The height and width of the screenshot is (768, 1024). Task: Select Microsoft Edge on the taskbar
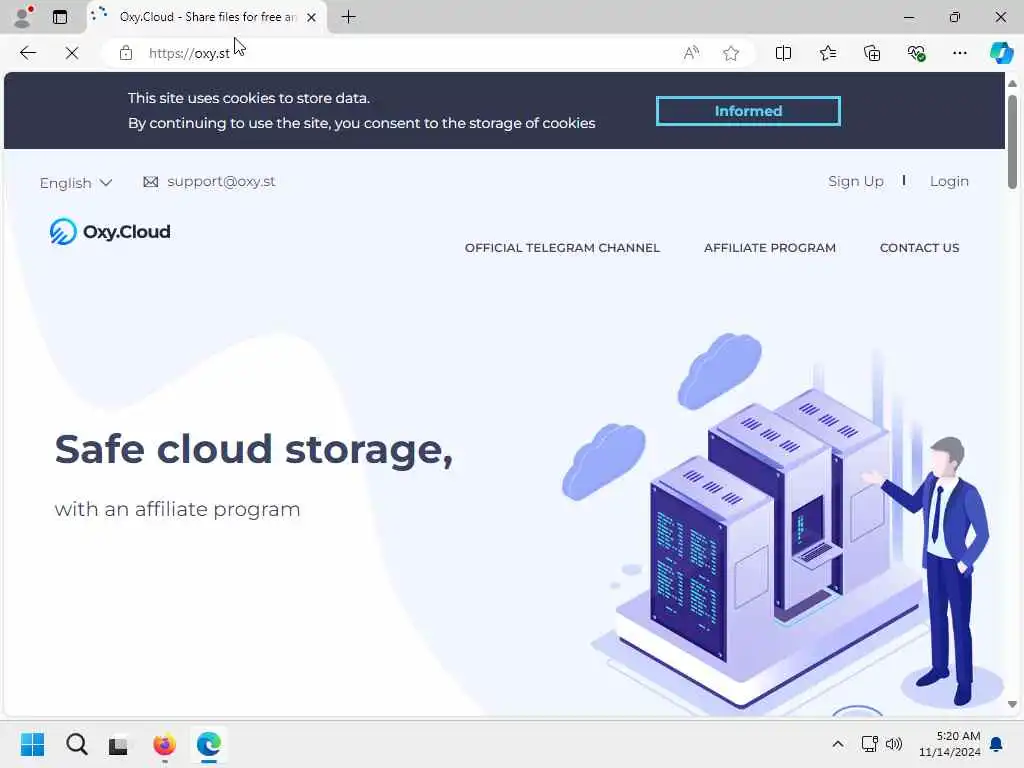pyautogui.click(x=208, y=744)
